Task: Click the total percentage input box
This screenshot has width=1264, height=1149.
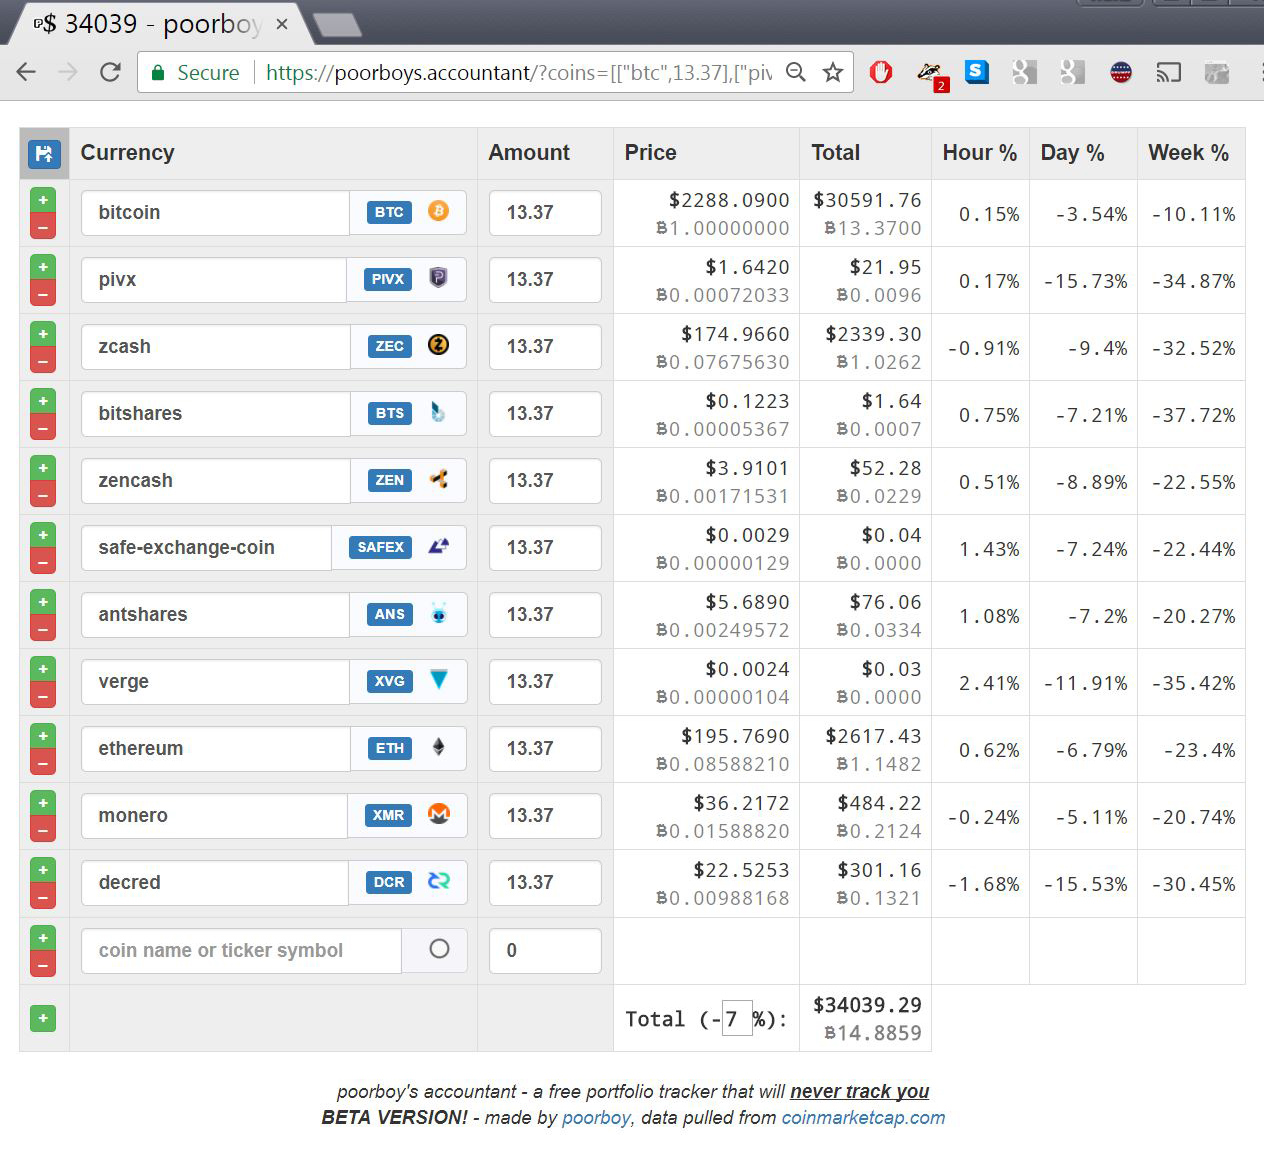Action: (736, 1019)
